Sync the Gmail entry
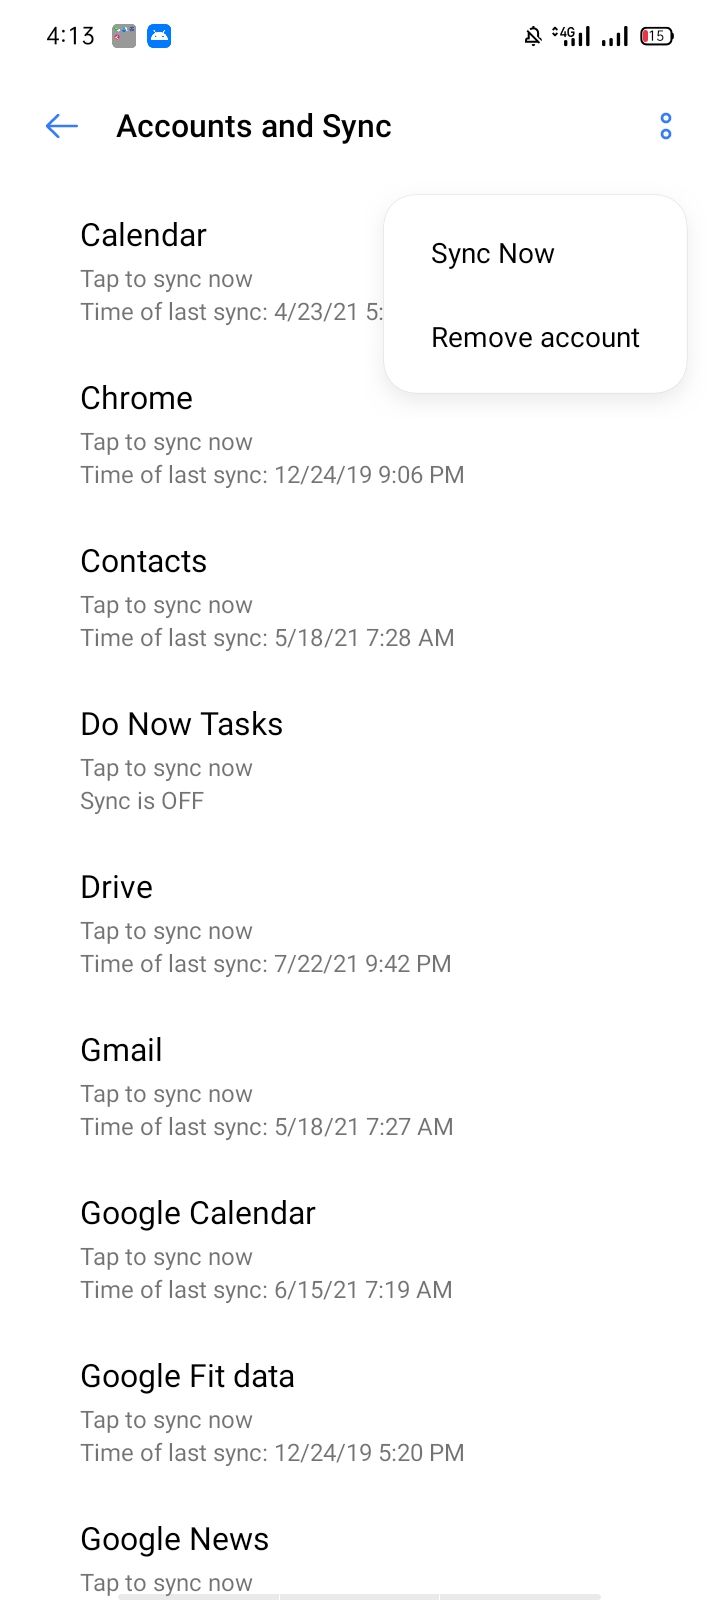720x1600 pixels. 266,1087
